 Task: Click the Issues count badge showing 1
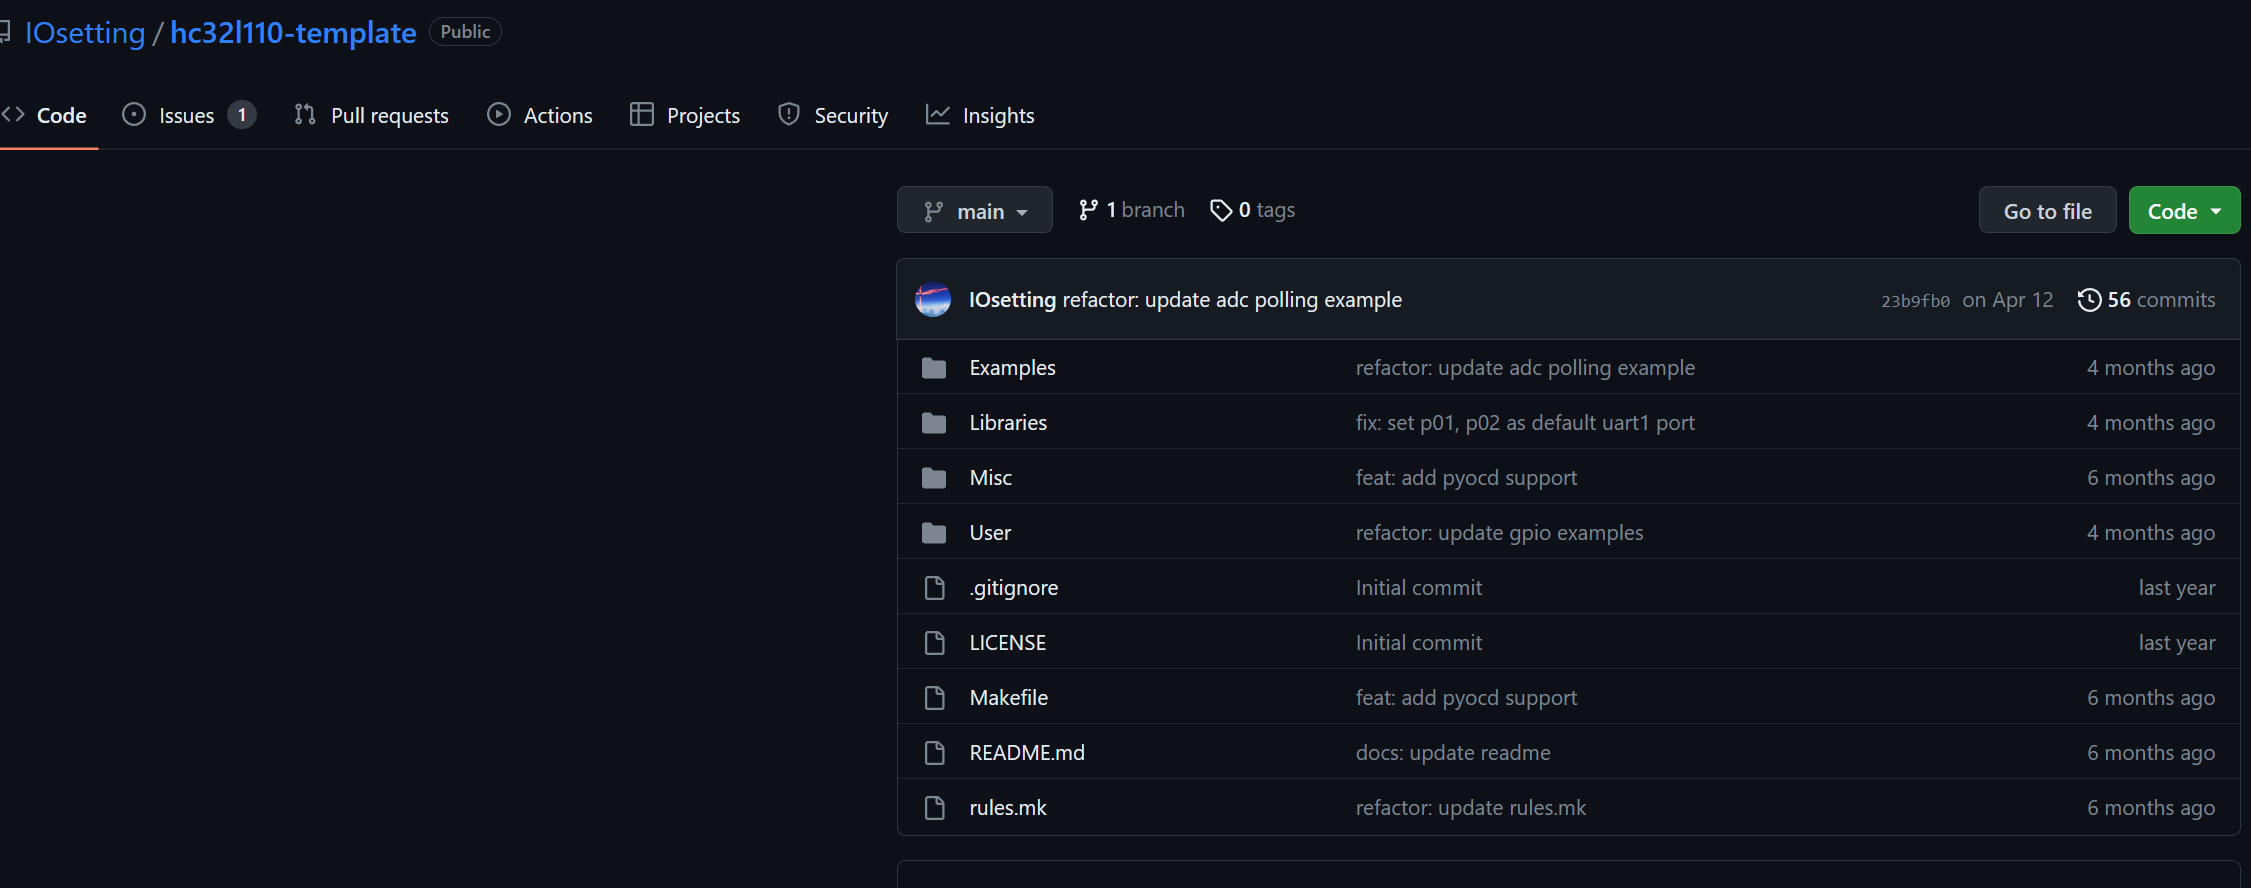(x=242, y=115)
